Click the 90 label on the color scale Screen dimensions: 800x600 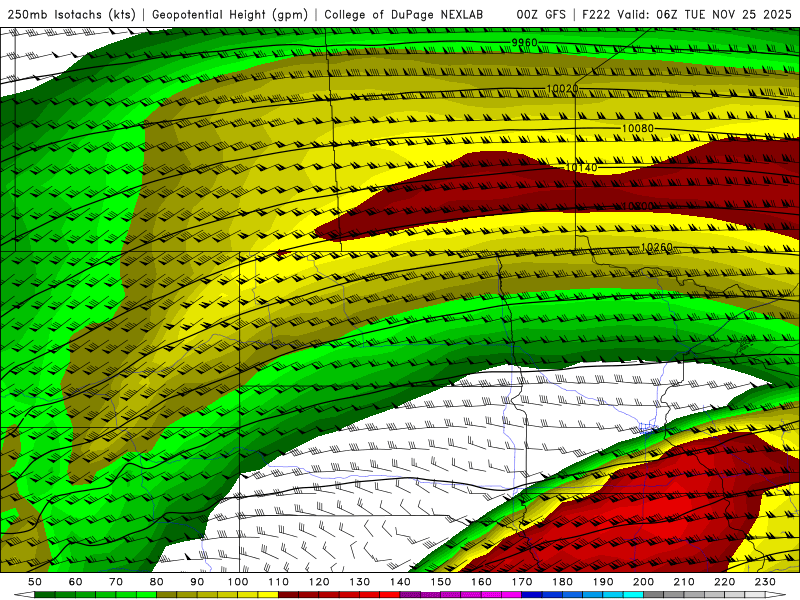pos(197,582)
